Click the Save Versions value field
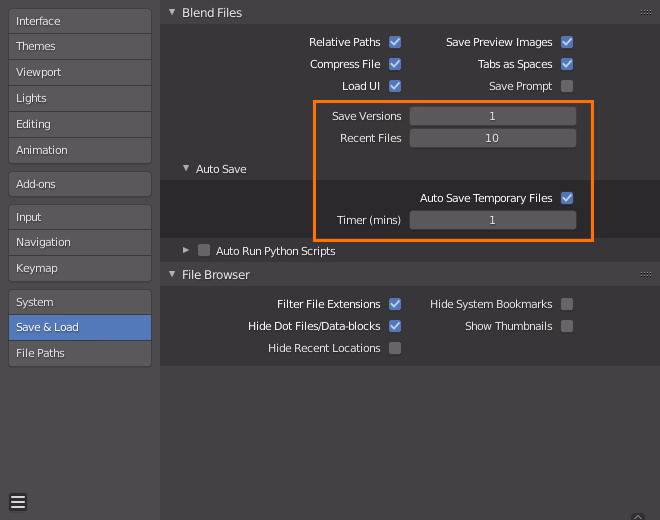 point(493,116)
